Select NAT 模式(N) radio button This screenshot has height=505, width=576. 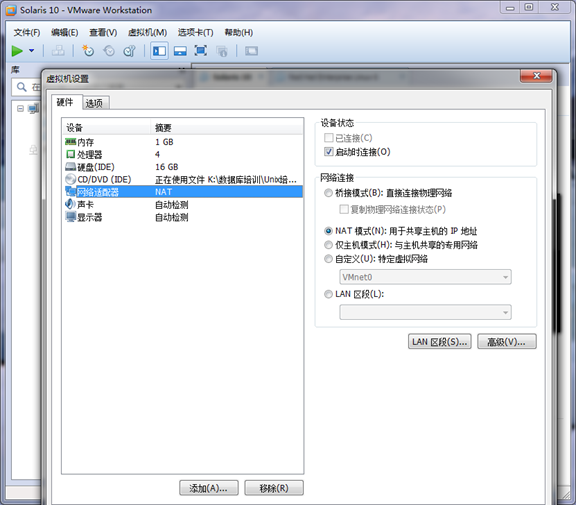tap(328, 231)
